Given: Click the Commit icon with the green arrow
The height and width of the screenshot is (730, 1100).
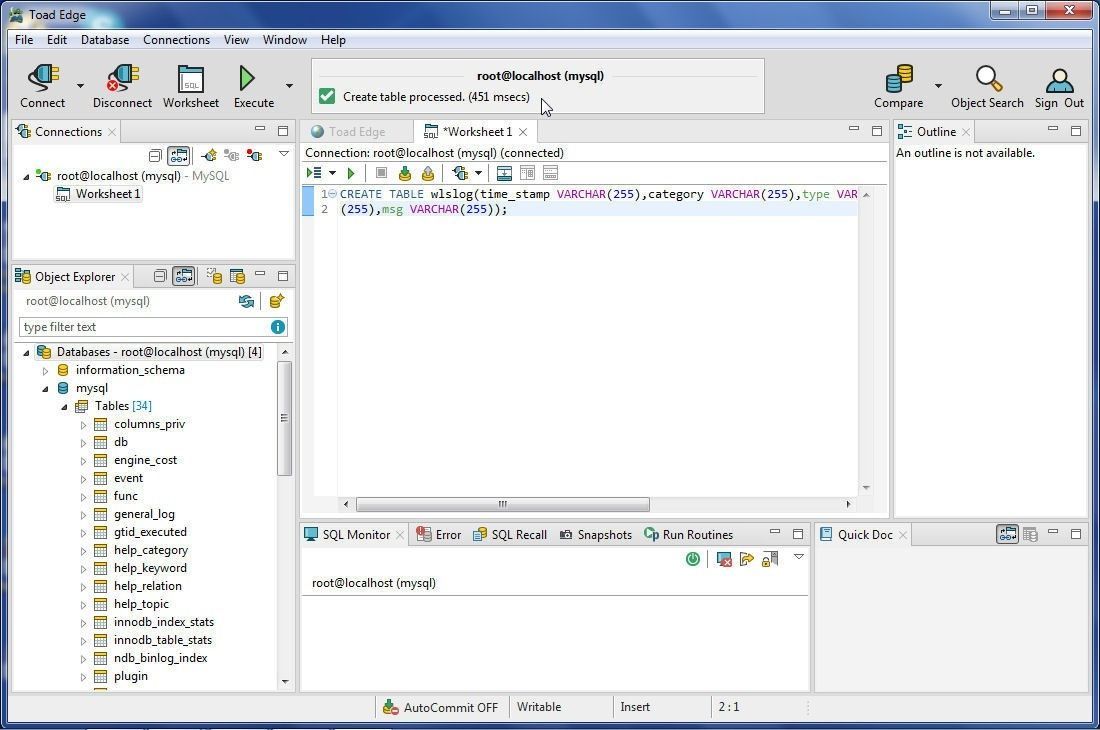Looking at the screenshot, I should tap(405, 173).
